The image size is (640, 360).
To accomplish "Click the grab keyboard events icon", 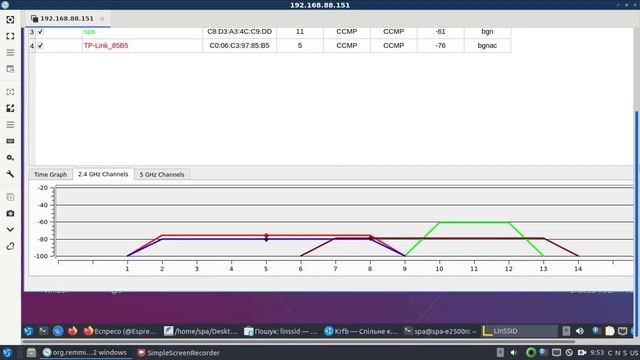I will pyautogui.click(x=10, y=141).
